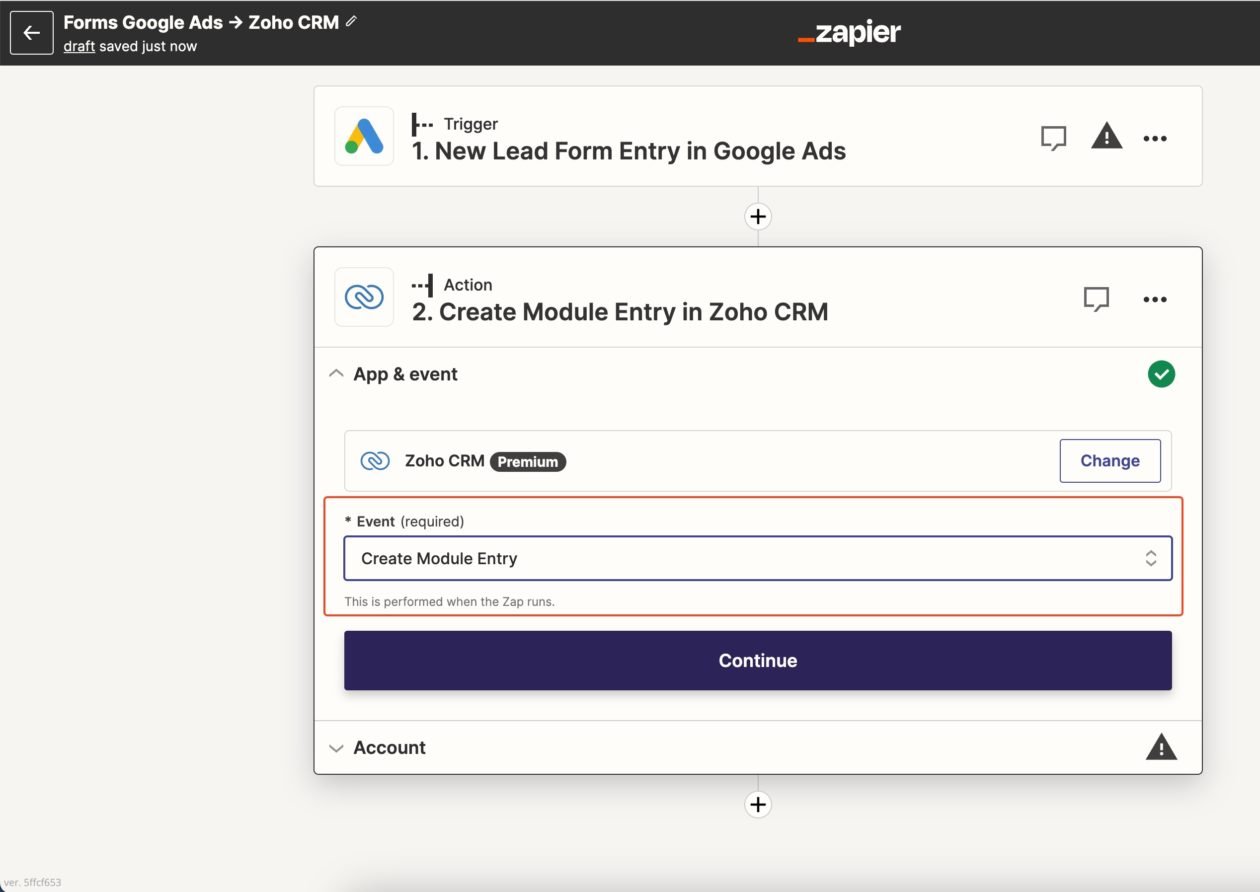
Task: Click the back arrow button
Action: tap(31, 33)
